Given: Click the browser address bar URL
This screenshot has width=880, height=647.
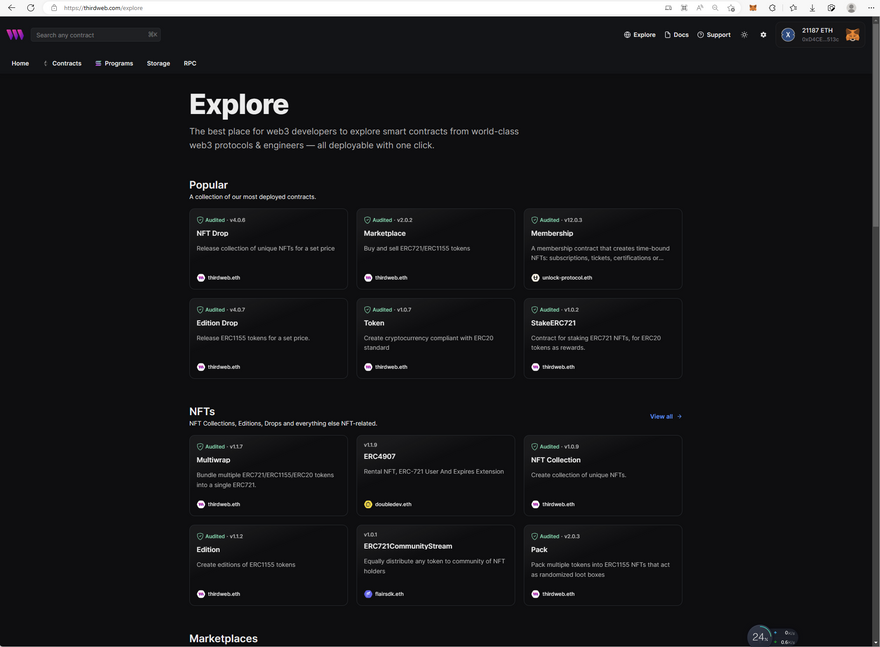Looking at the screenshot, I should tap(103, 8).
